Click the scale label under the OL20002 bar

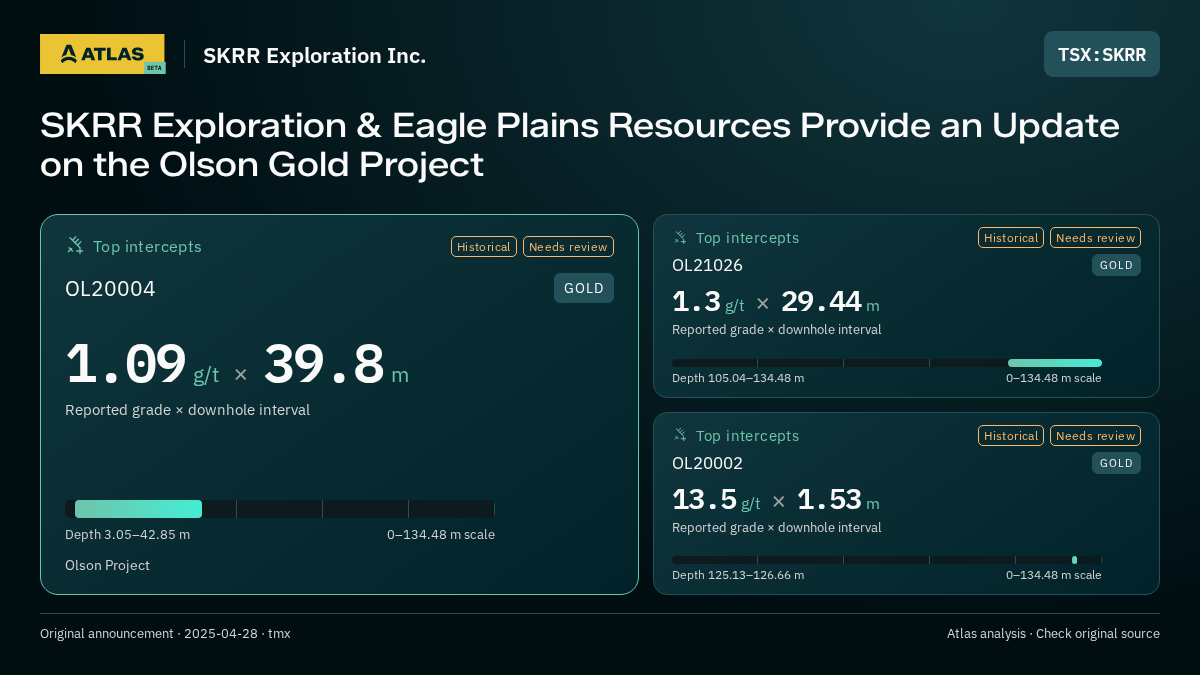click(1054, 575)
